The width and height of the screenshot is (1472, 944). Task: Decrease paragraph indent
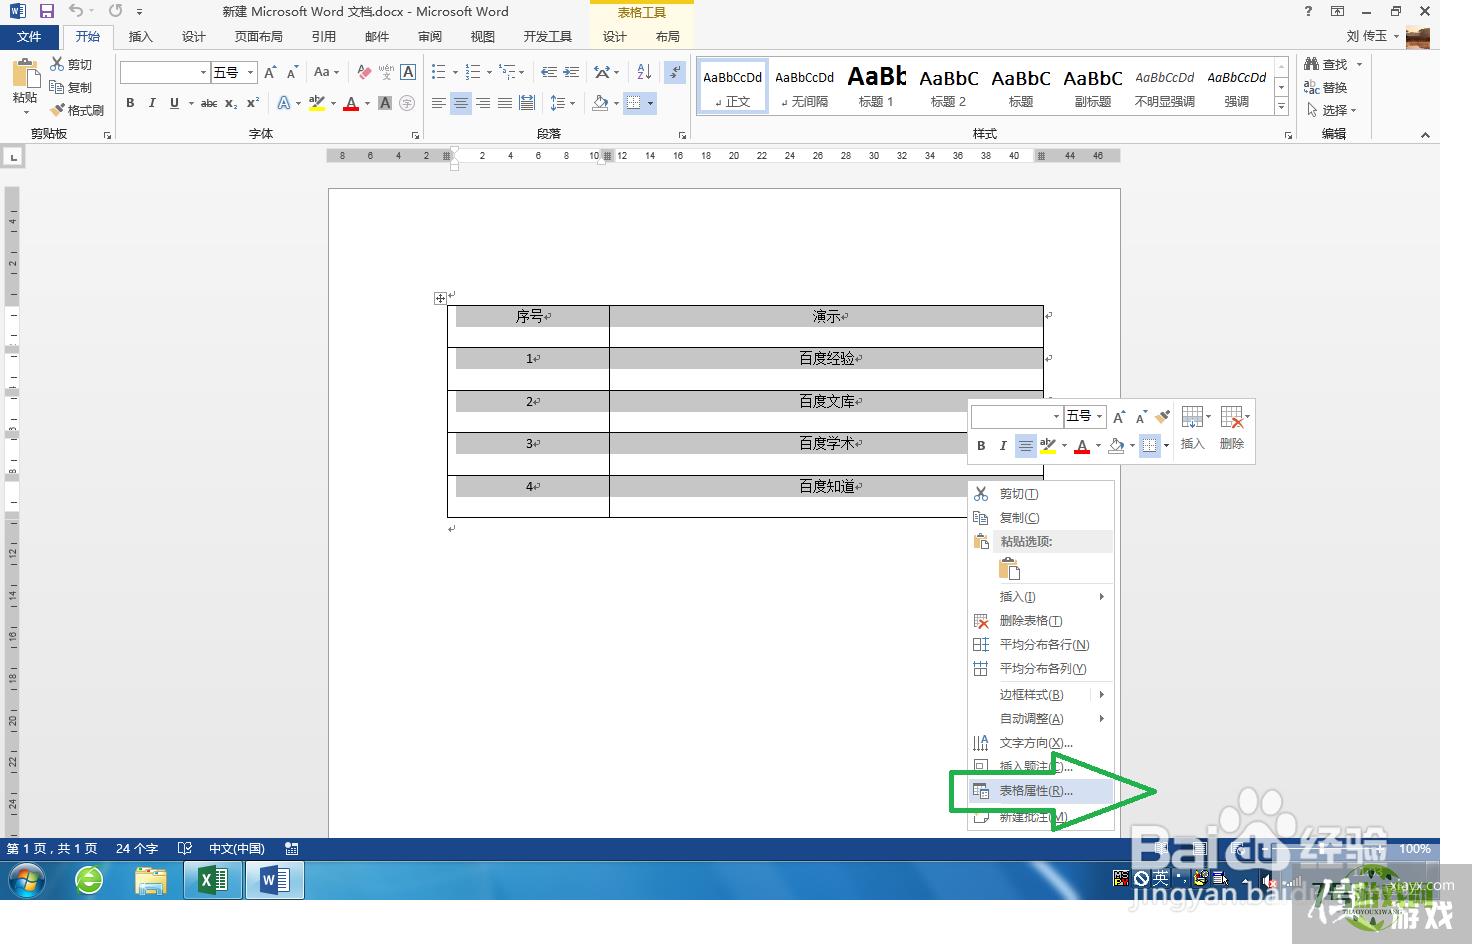549,72
